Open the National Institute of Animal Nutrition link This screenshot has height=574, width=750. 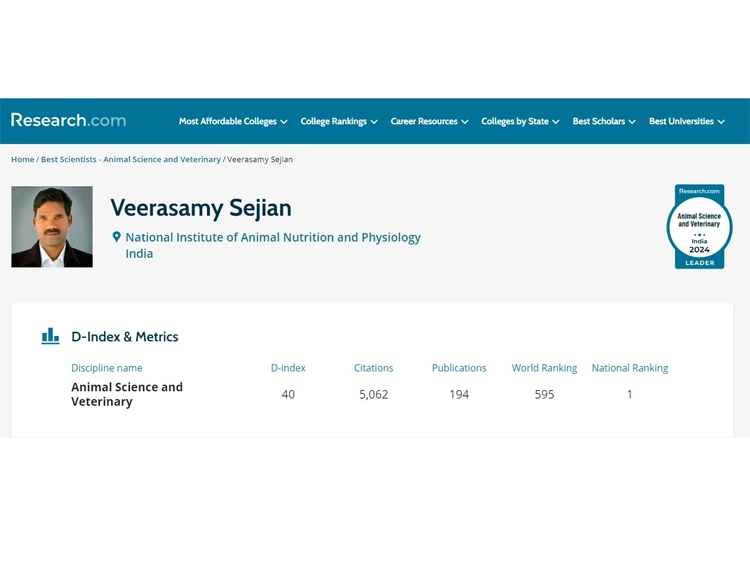[273, 237]
